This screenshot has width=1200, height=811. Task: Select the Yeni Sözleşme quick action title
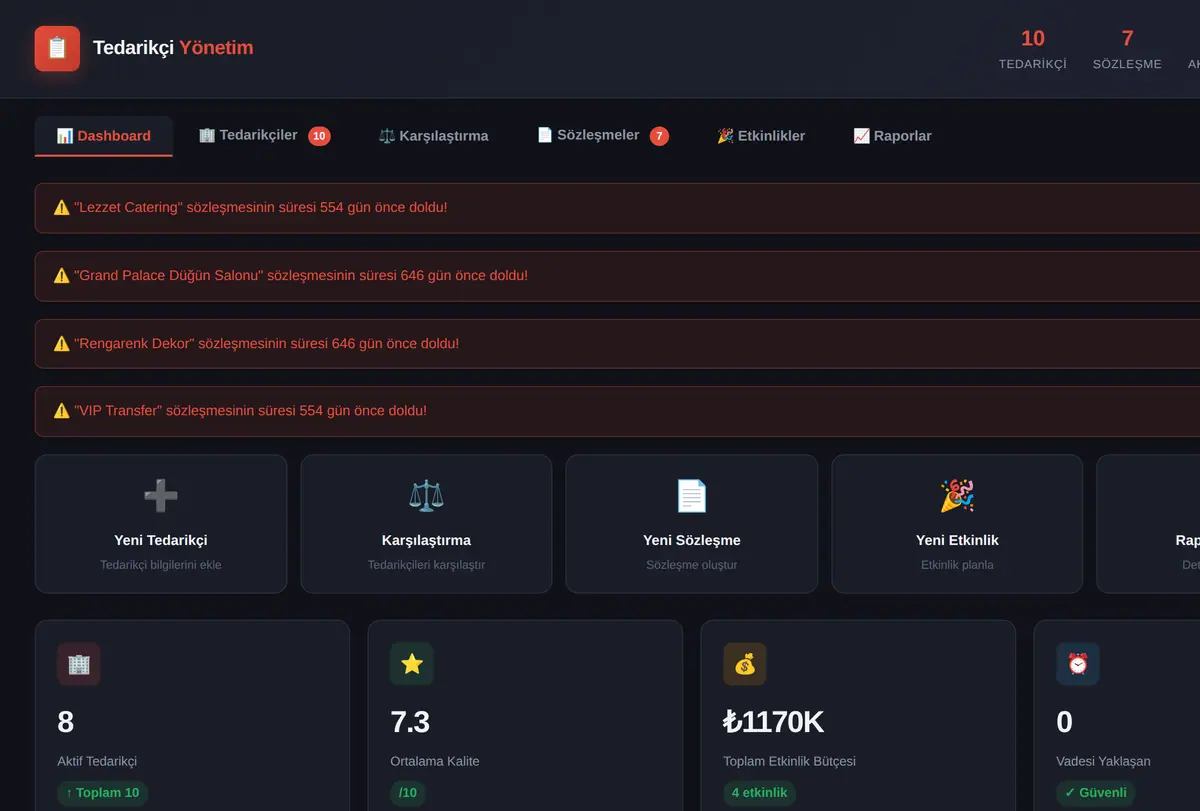pos(692,540)
